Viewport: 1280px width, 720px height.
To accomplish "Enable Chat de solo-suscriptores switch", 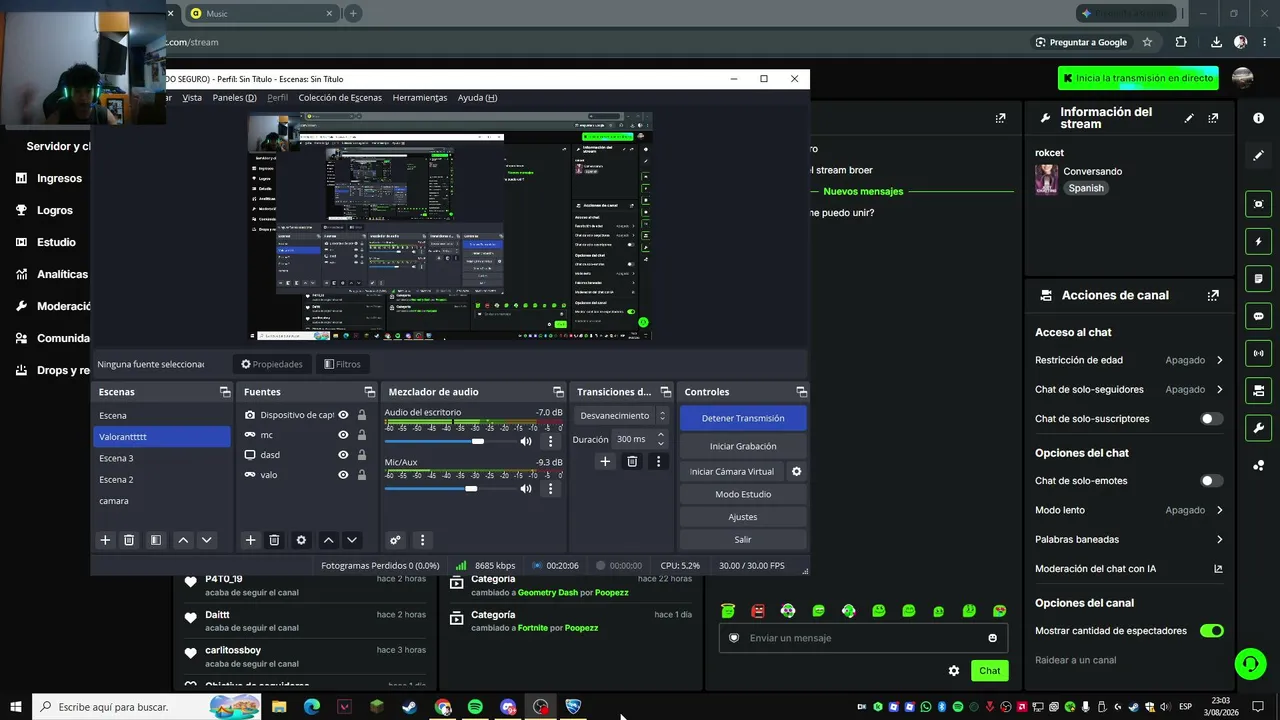I will (x=1211, y=419).
